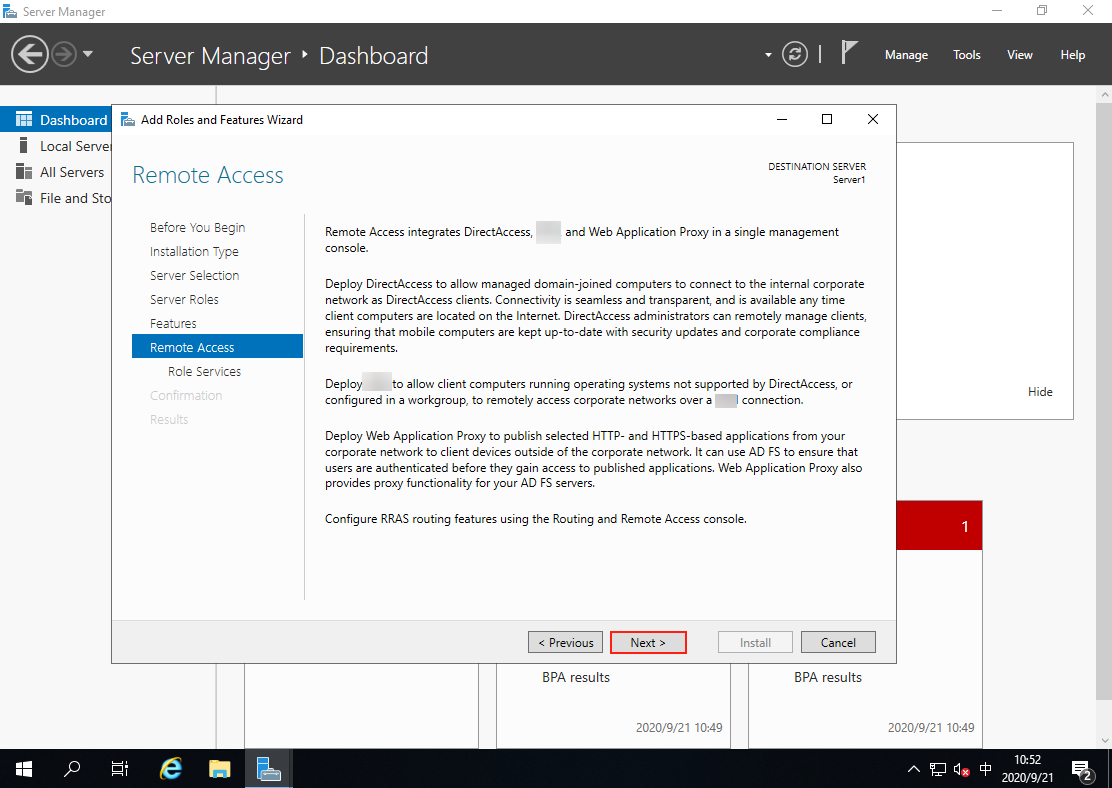This screenshot has height=788, width=1112.
Task: Click the 'Server1' server name text
Action: pos(849,180)
